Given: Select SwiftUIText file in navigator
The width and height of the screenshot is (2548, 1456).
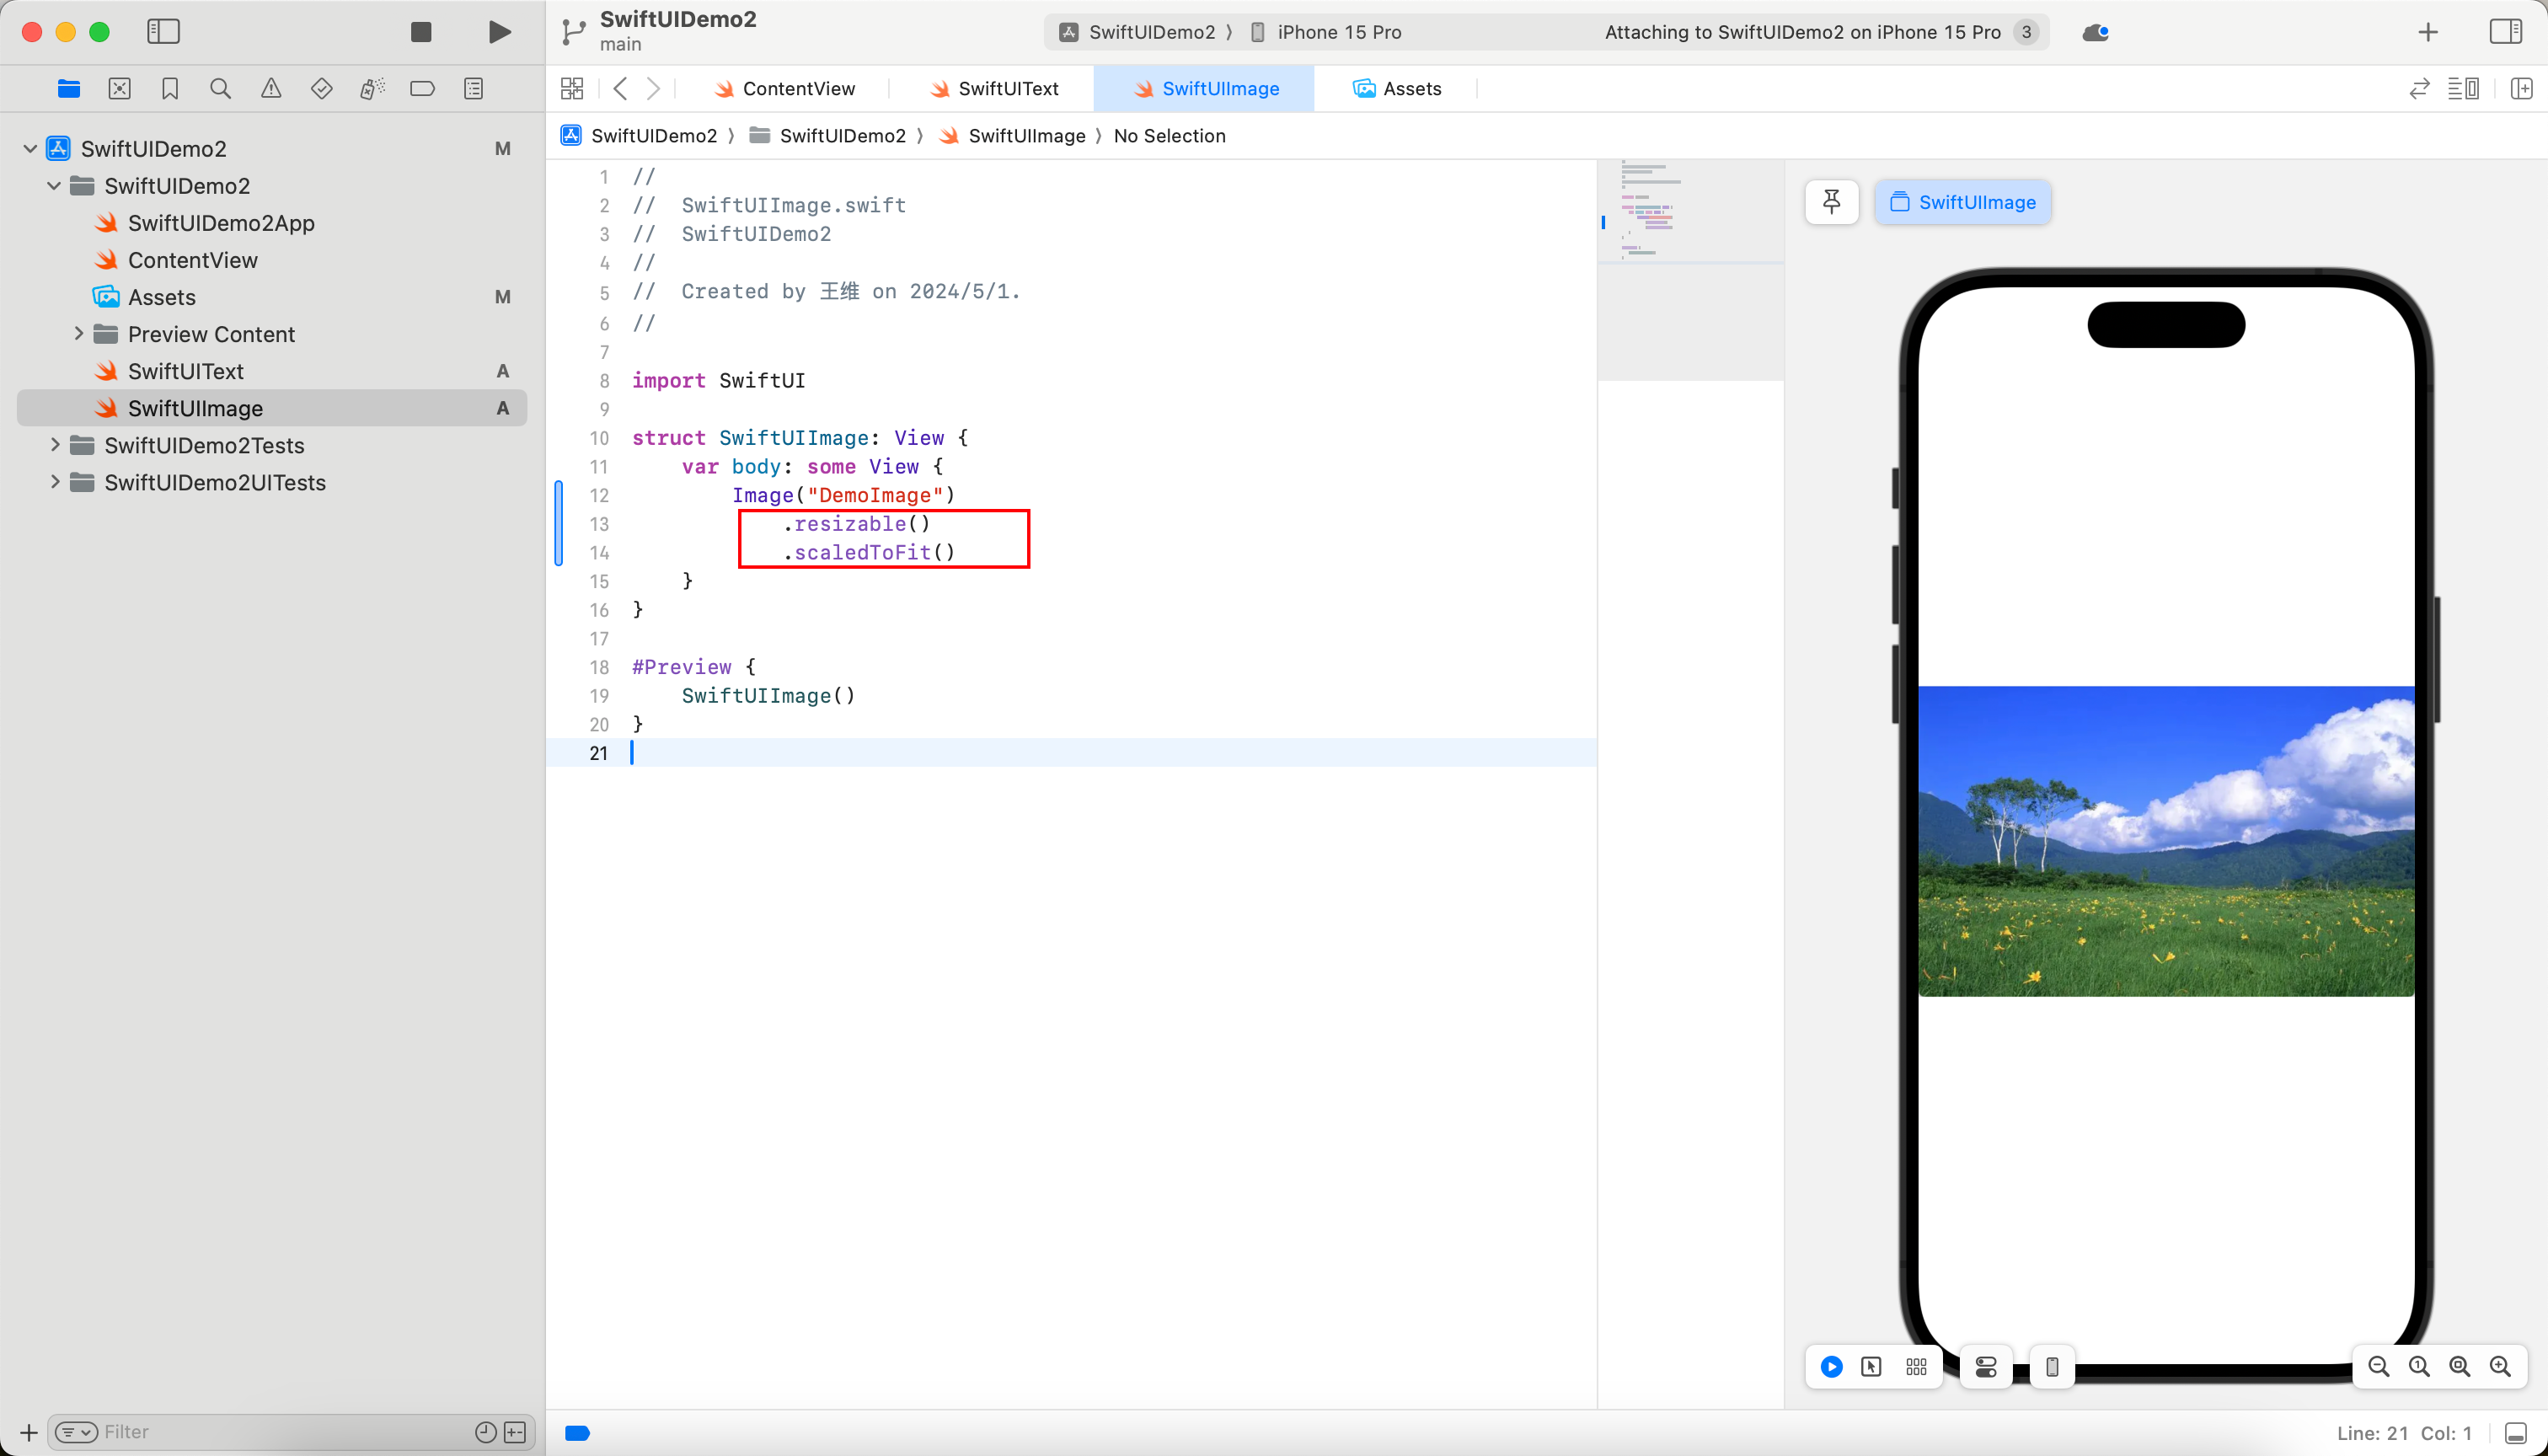Looking at the screenshot, I should click(x=185, y=371).
